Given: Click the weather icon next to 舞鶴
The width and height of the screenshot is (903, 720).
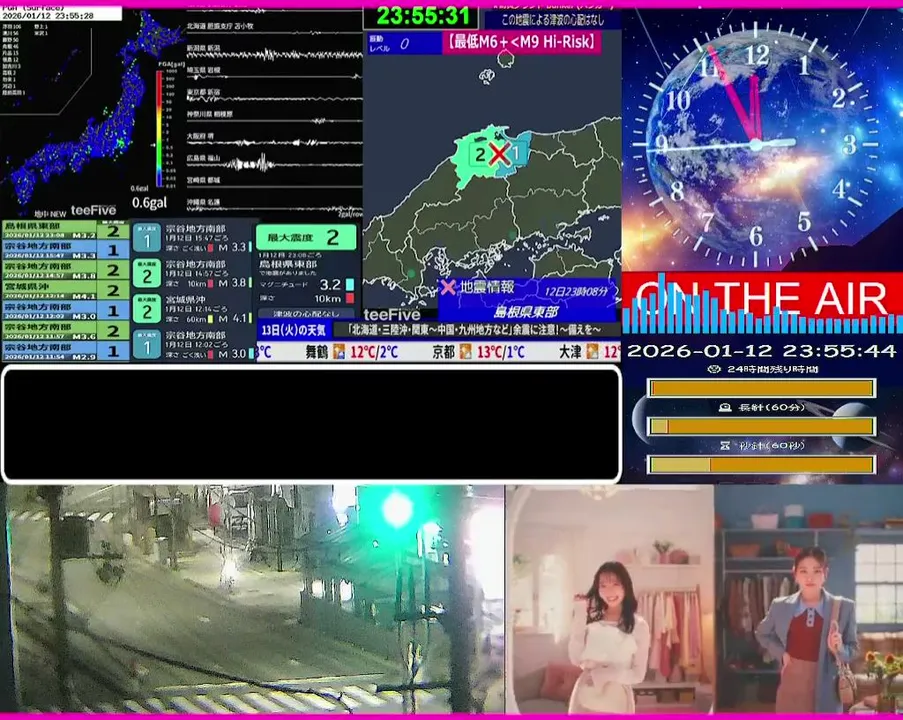Looking at the screenshot, I should click(x=339, y=351).
